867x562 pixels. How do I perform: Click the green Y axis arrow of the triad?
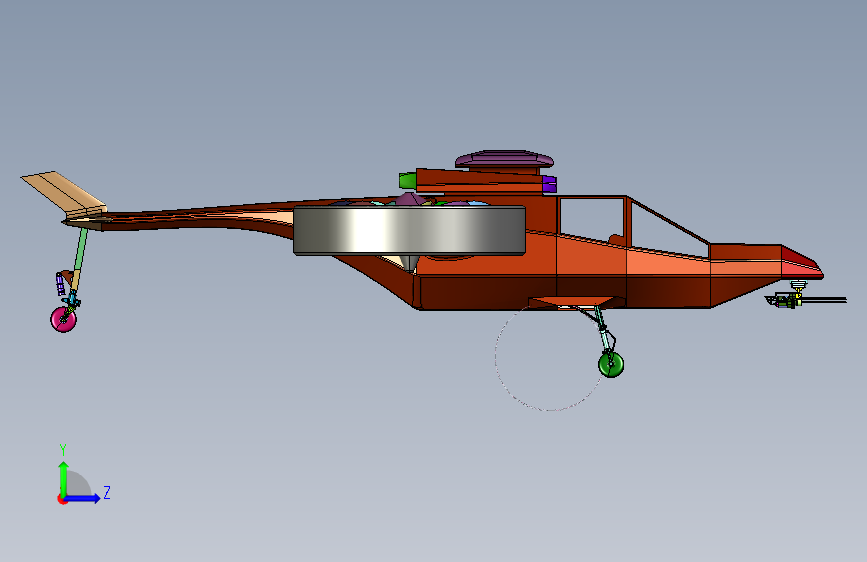click(64, 479)
